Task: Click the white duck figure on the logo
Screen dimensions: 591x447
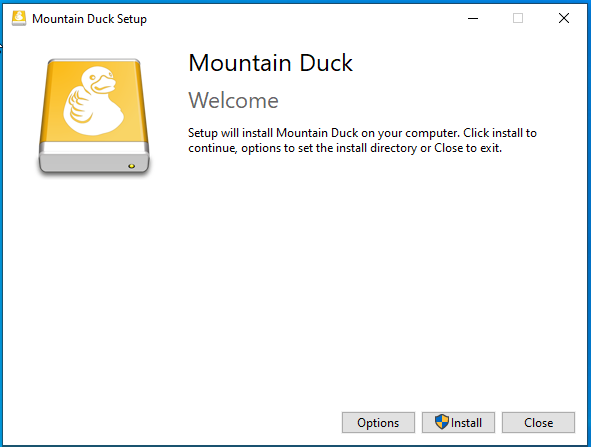Action: (93, 101)
